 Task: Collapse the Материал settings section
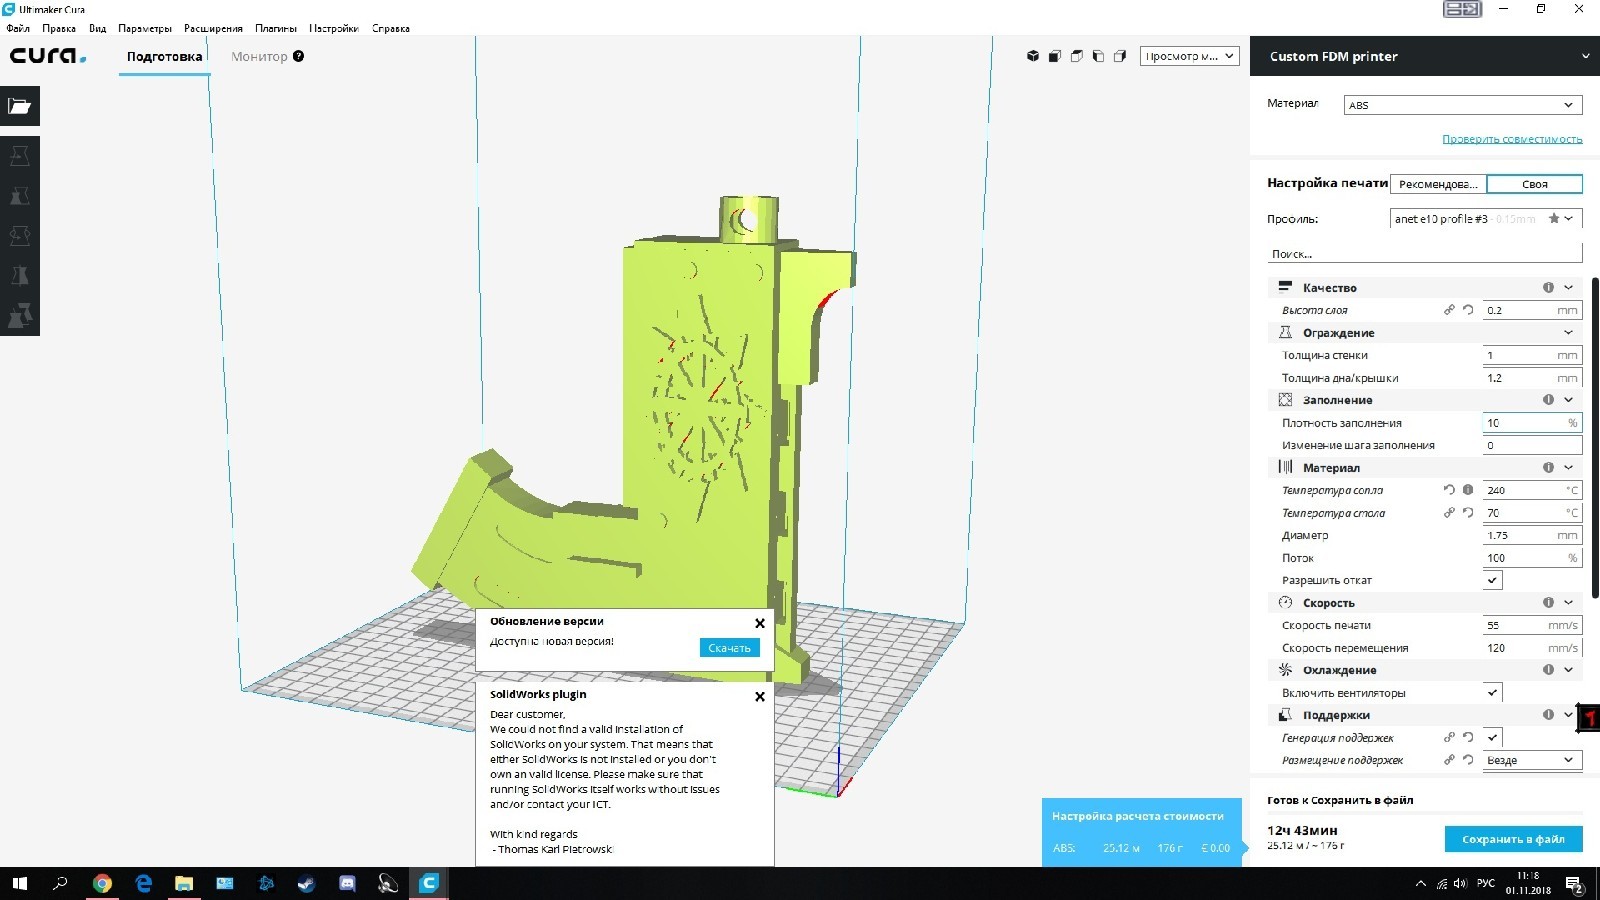pos(1568,468)
